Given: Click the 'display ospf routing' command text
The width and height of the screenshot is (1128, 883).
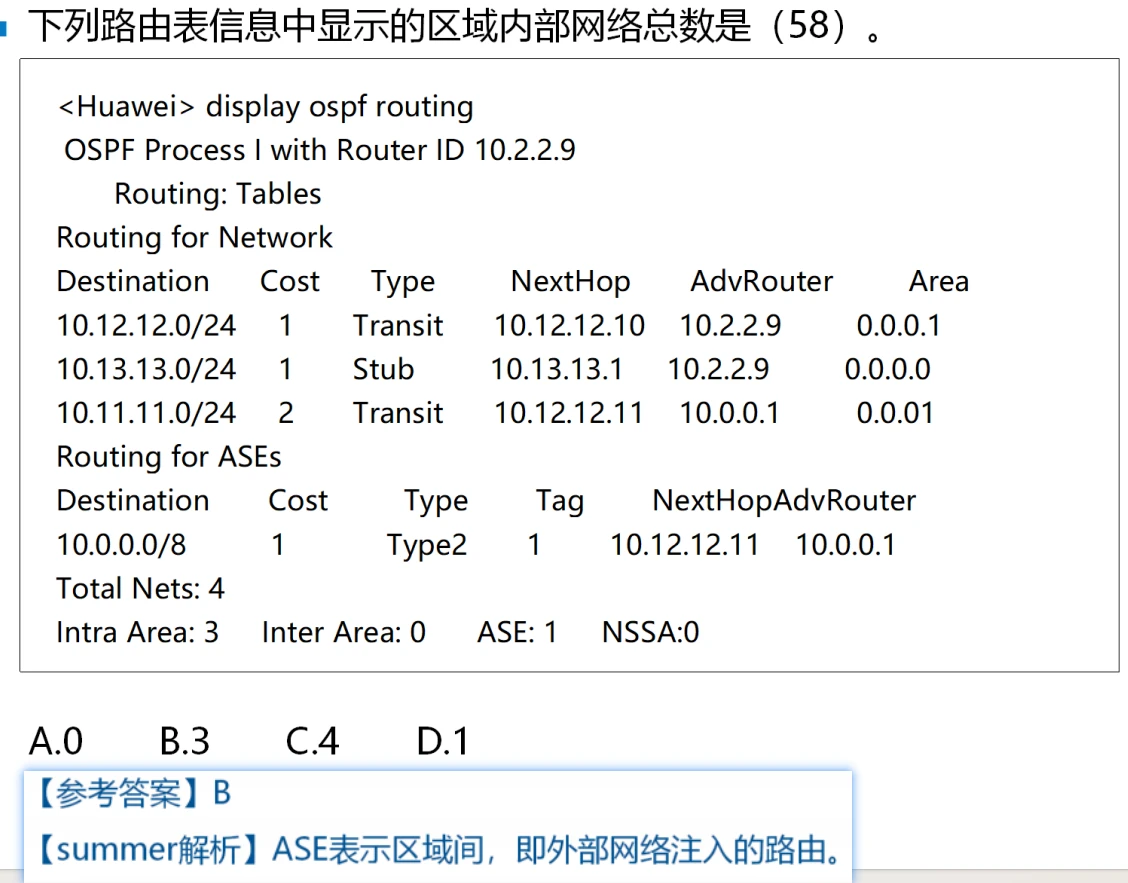Looking at the screenshot, I should (339, 106).
